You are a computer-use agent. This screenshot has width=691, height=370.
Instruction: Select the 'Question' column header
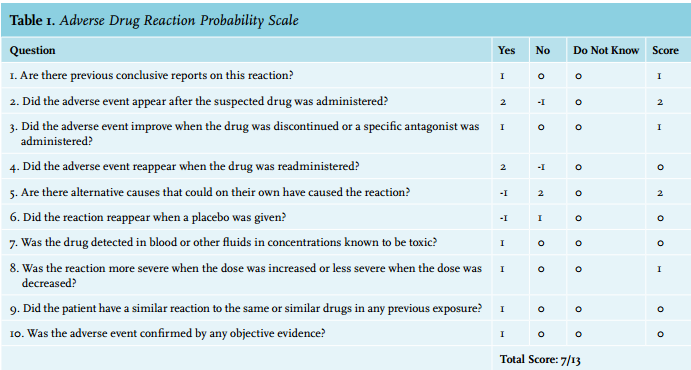(x=33, y=50)
